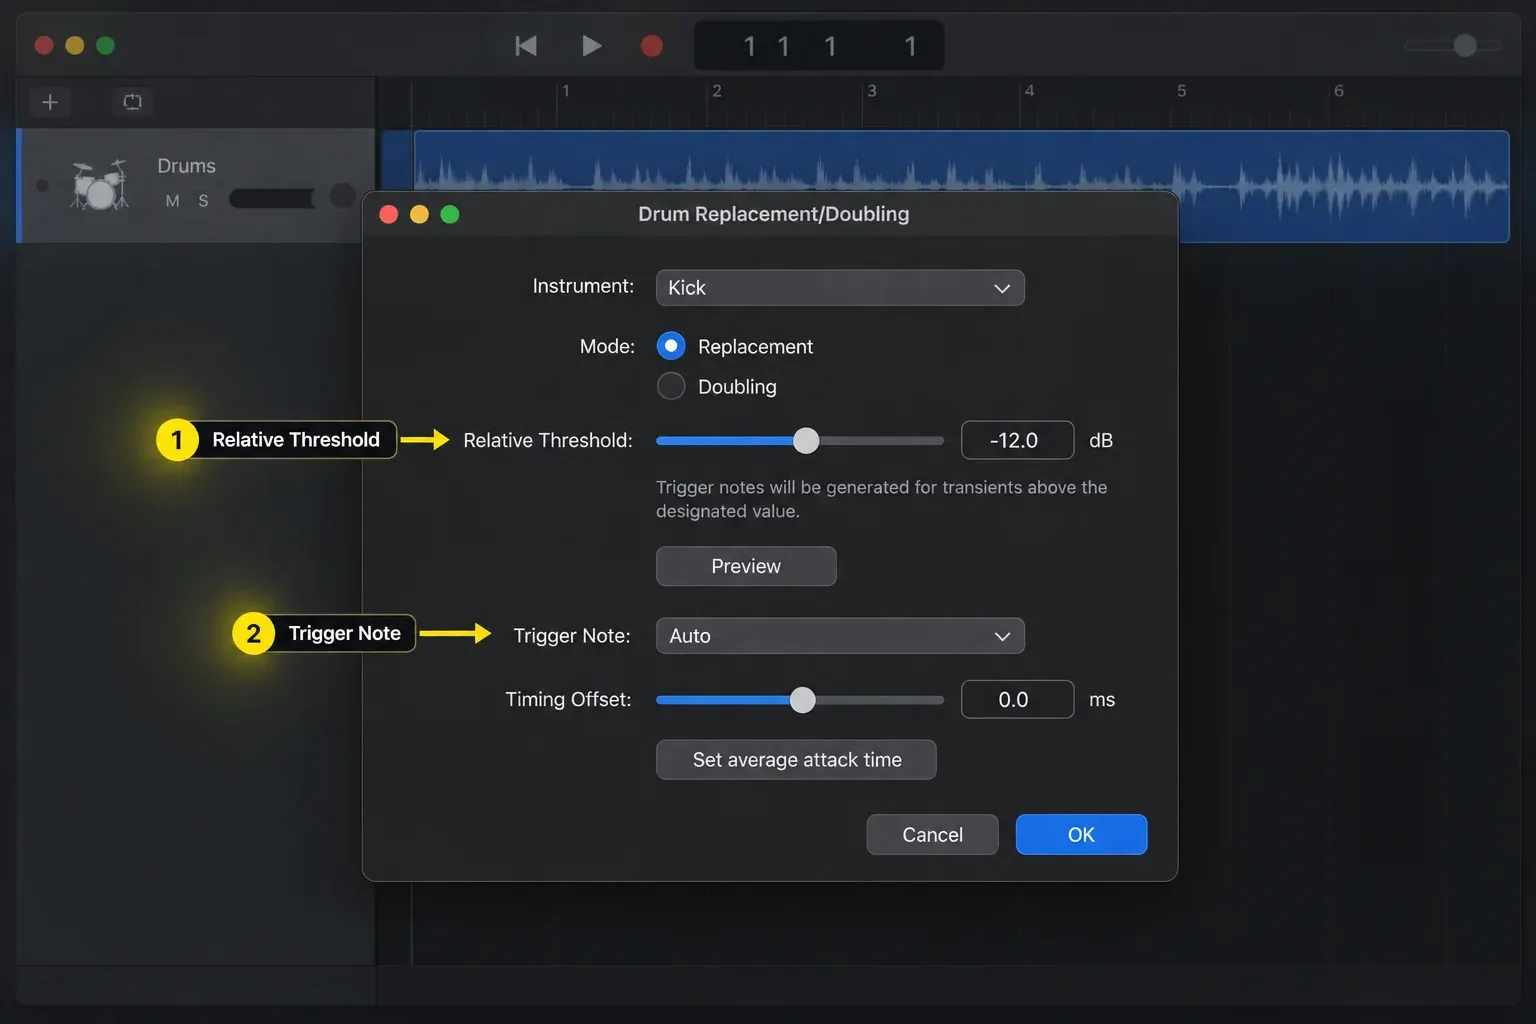
Task: Click bar 4 marker in the ruler
Action: coord(1029,91)
